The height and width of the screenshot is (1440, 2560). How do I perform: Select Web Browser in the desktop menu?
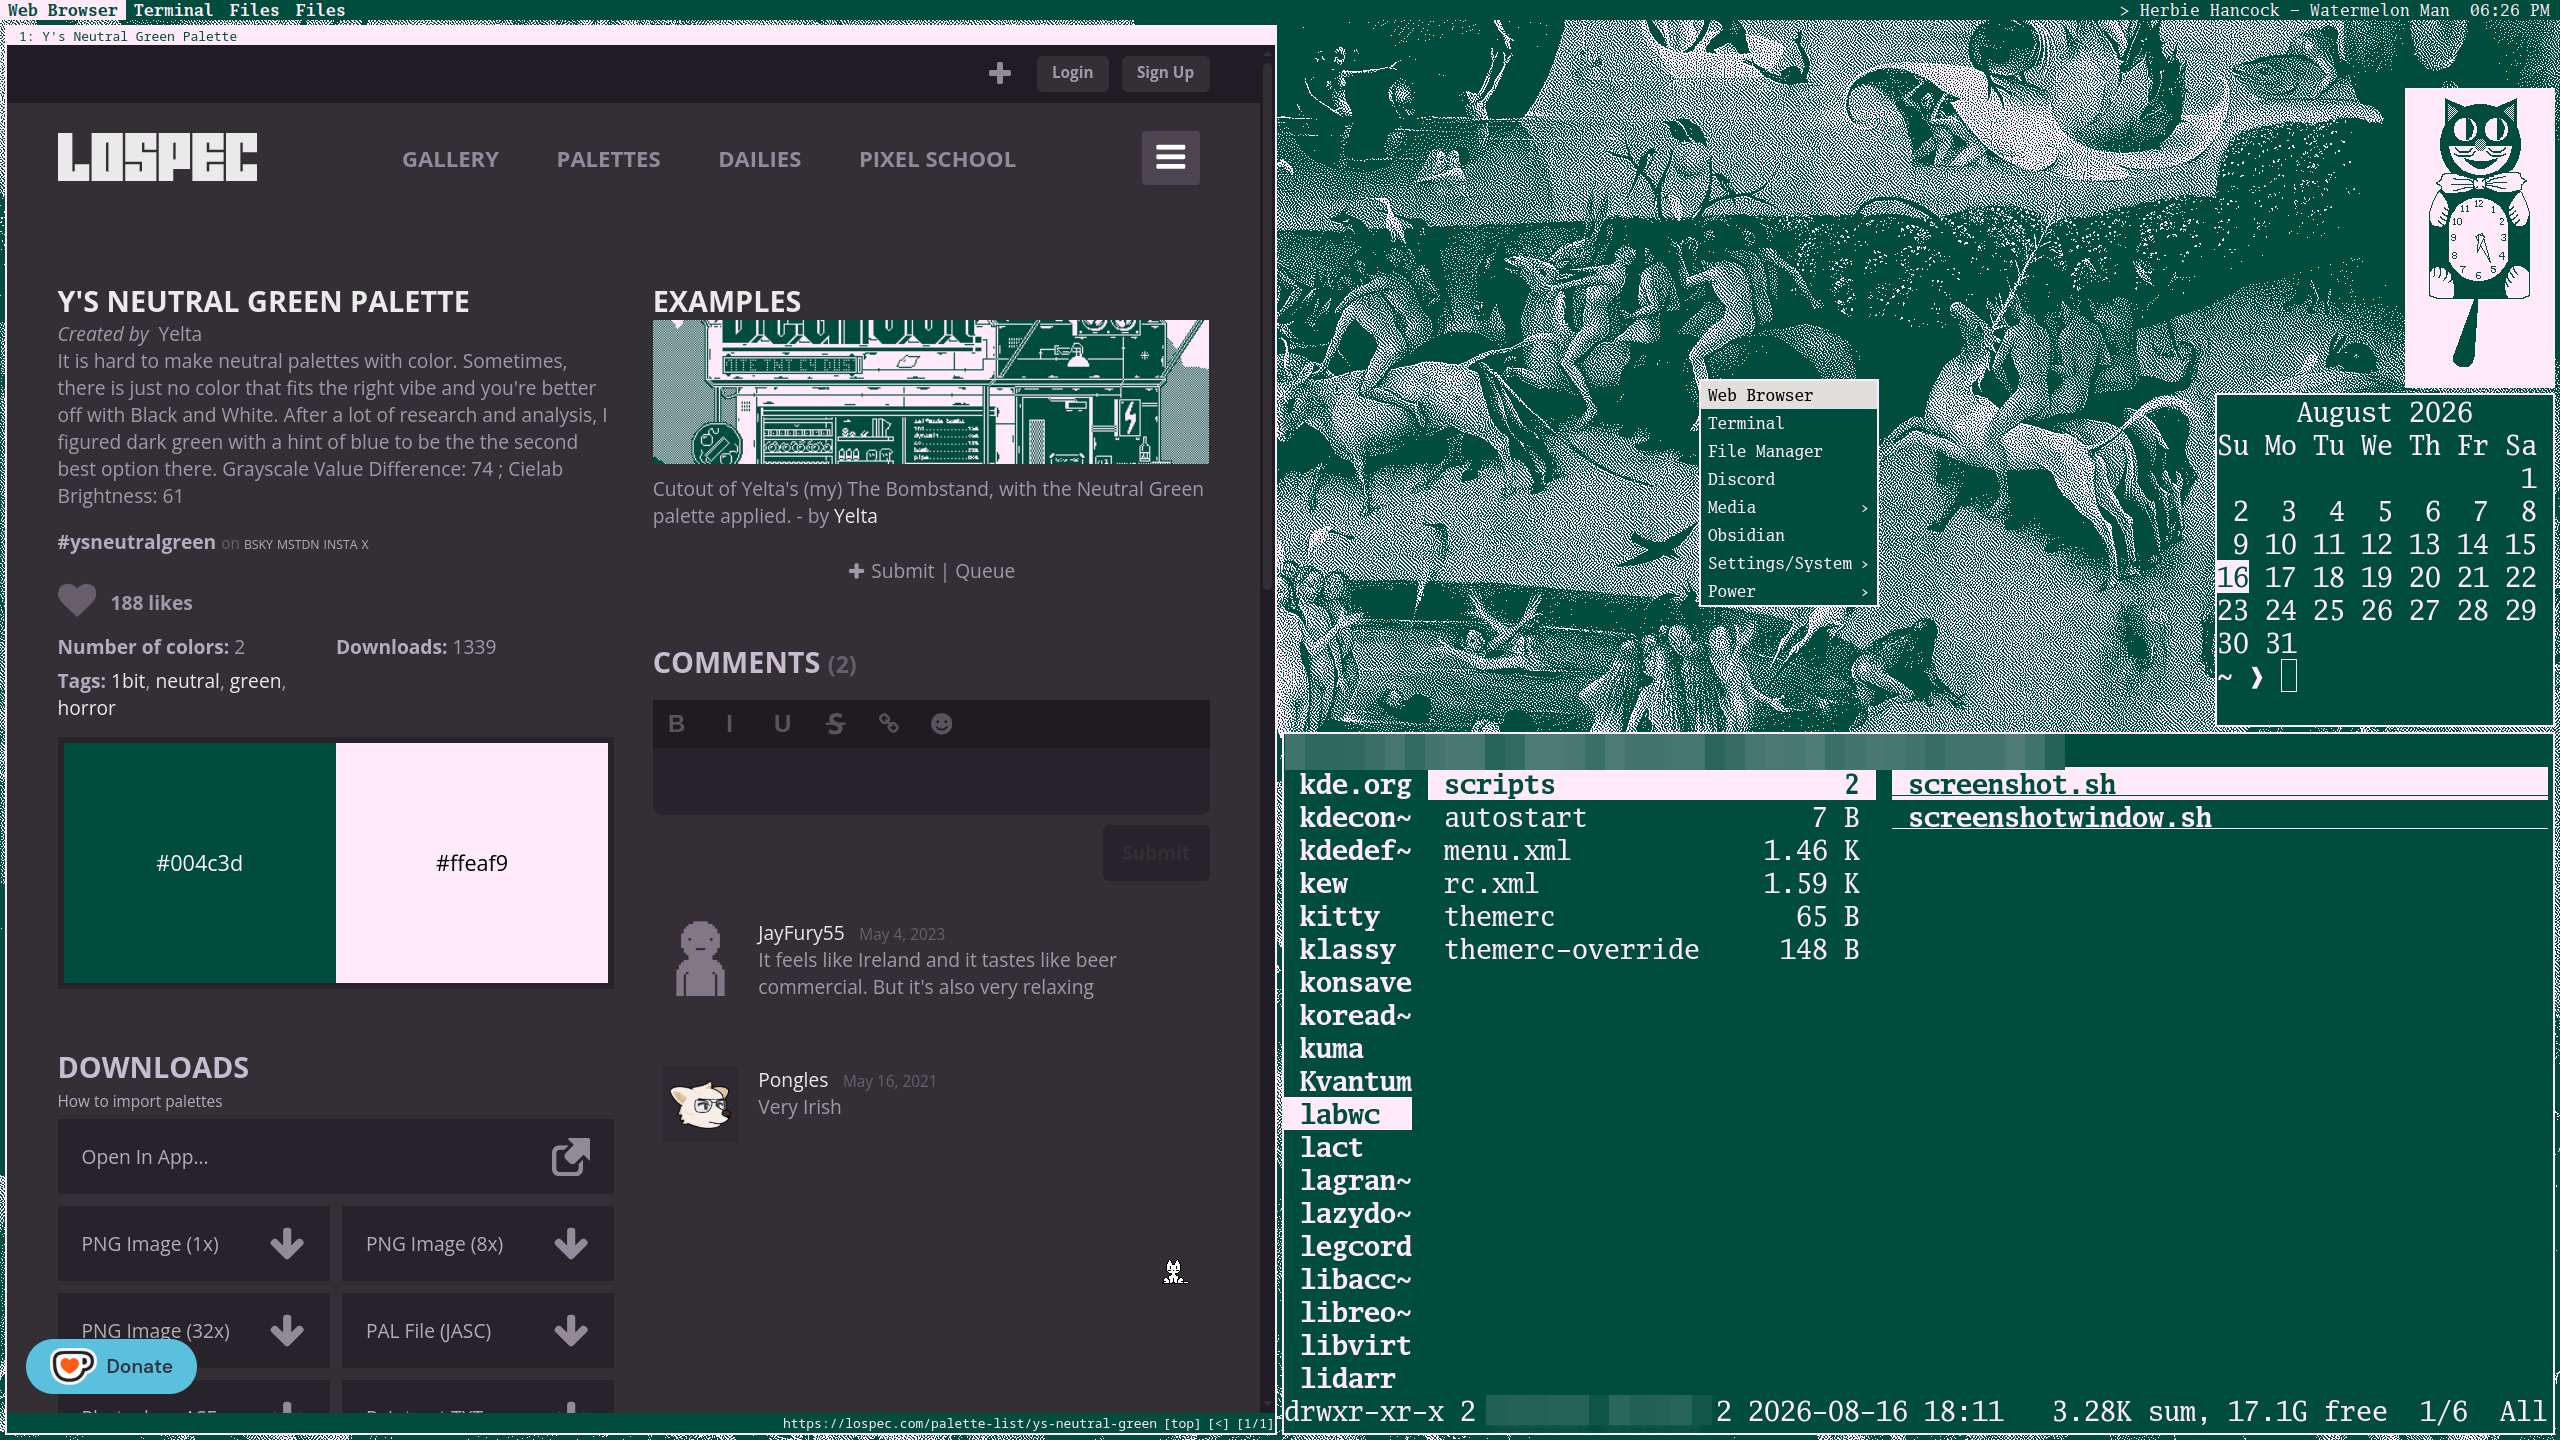click(1788, 396)
